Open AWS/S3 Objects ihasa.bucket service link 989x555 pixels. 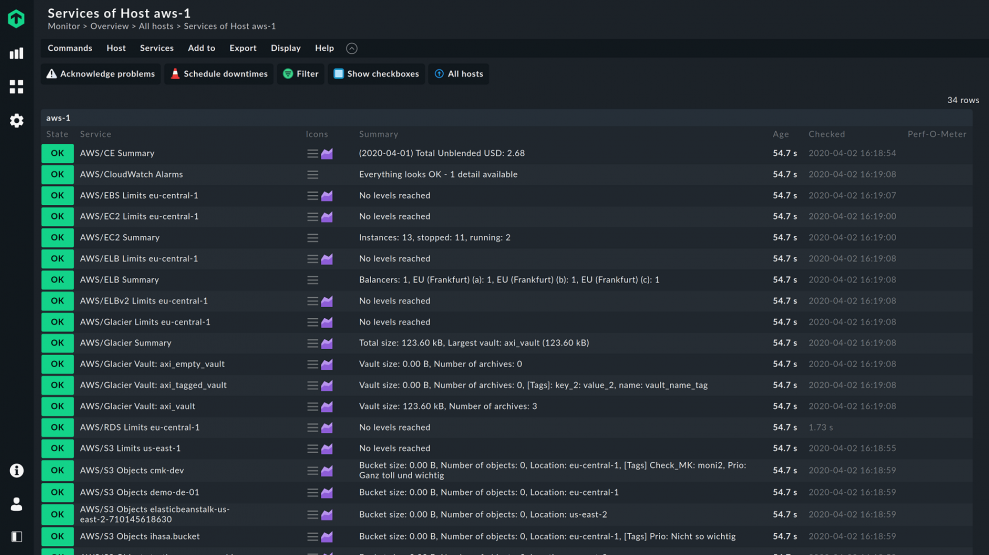[140, 537]
